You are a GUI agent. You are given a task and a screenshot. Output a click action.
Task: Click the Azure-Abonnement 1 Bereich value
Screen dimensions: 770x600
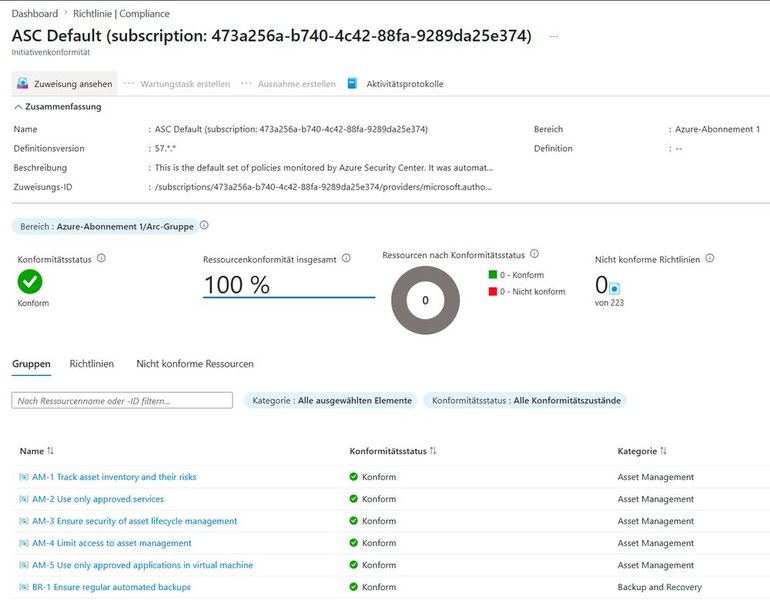717,129
